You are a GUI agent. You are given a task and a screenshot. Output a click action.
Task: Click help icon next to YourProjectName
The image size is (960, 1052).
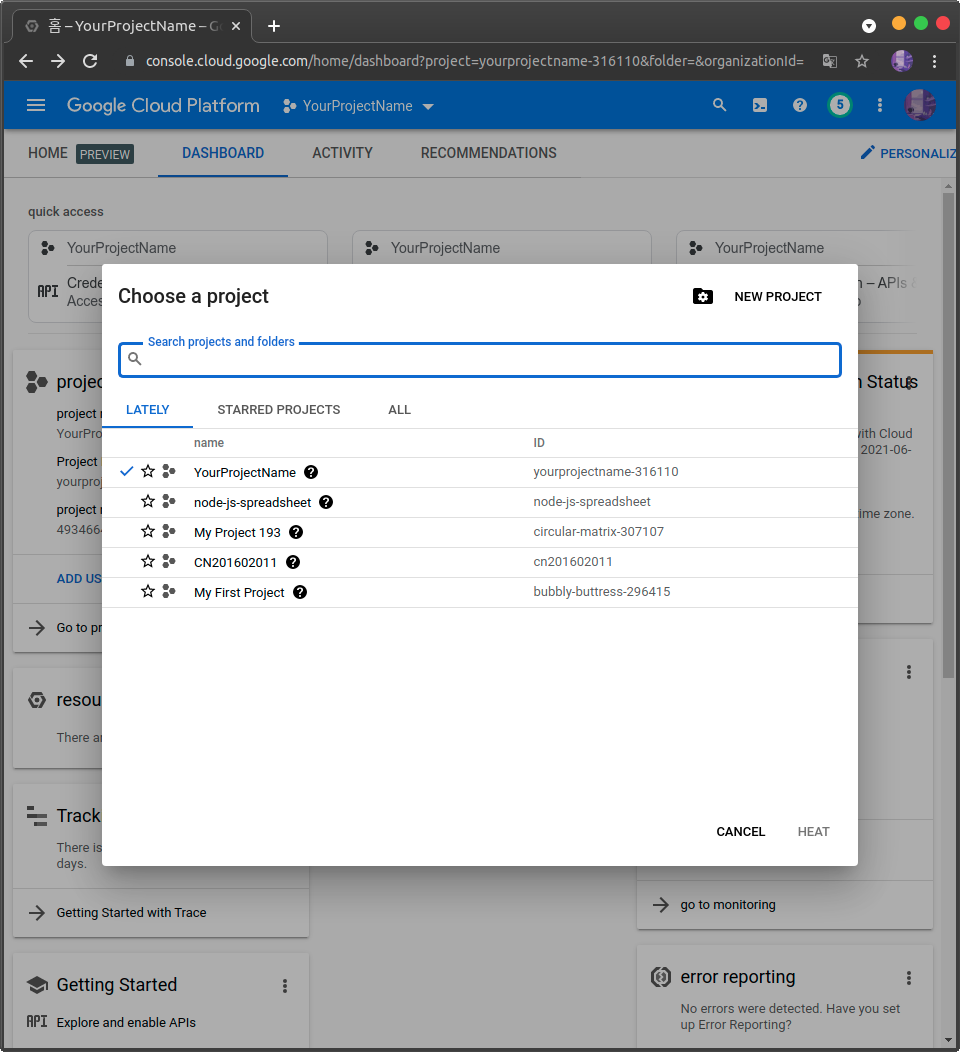click(311, 472)
